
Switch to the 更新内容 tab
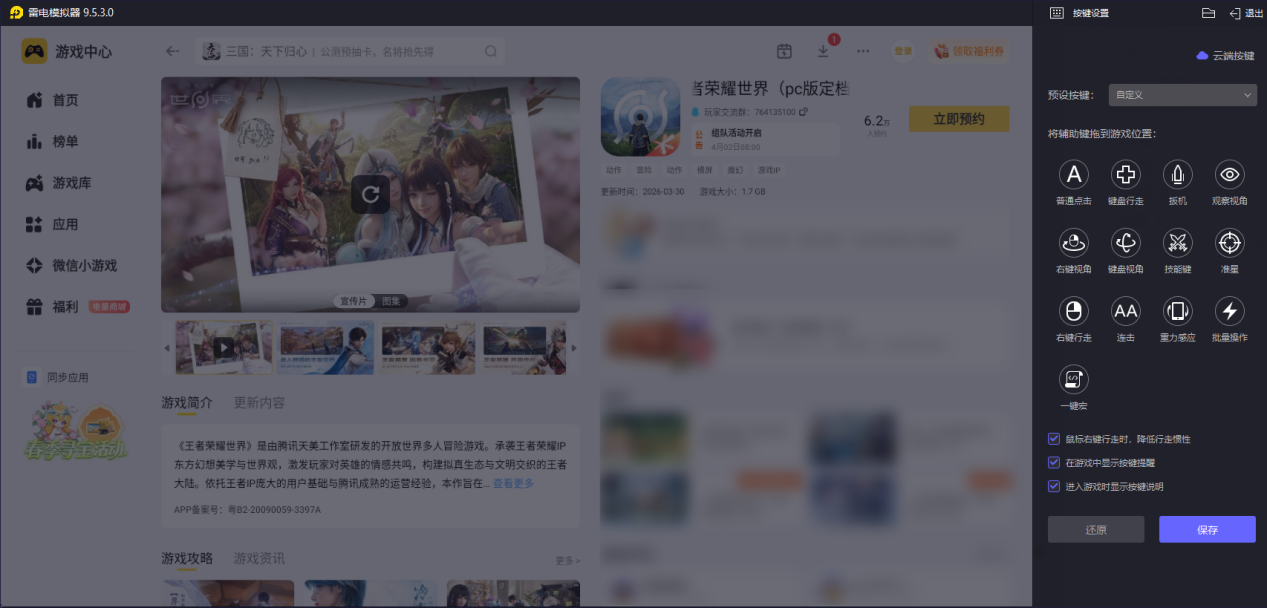pyautogui.click(x=259, y=403)
